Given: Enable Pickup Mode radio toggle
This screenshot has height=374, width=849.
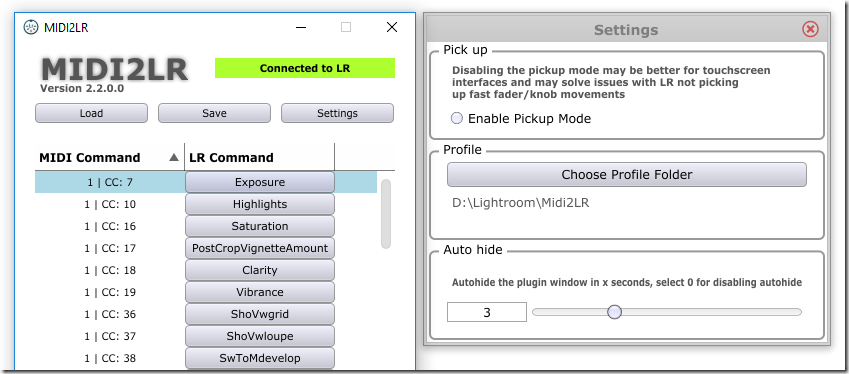Looking at the screenshot, I should (457, 118).
